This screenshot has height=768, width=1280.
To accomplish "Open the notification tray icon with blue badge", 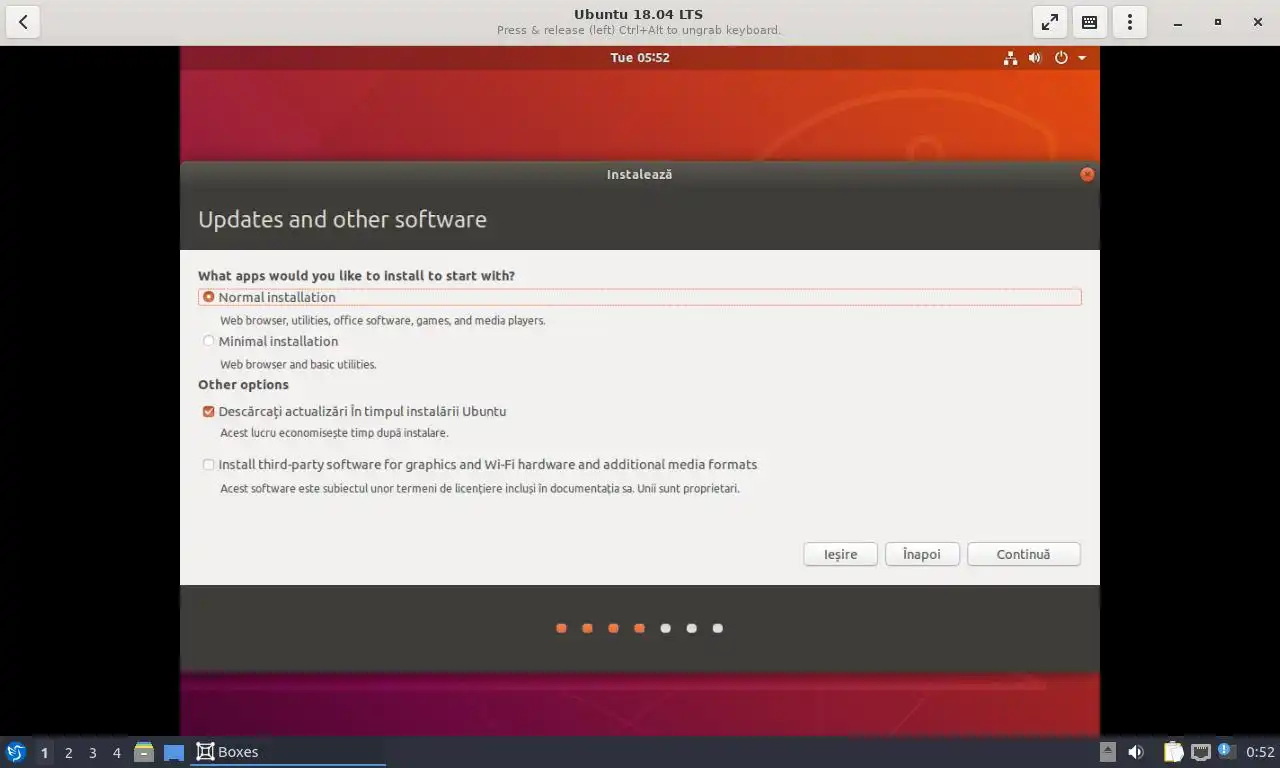I will point(1226,752).
